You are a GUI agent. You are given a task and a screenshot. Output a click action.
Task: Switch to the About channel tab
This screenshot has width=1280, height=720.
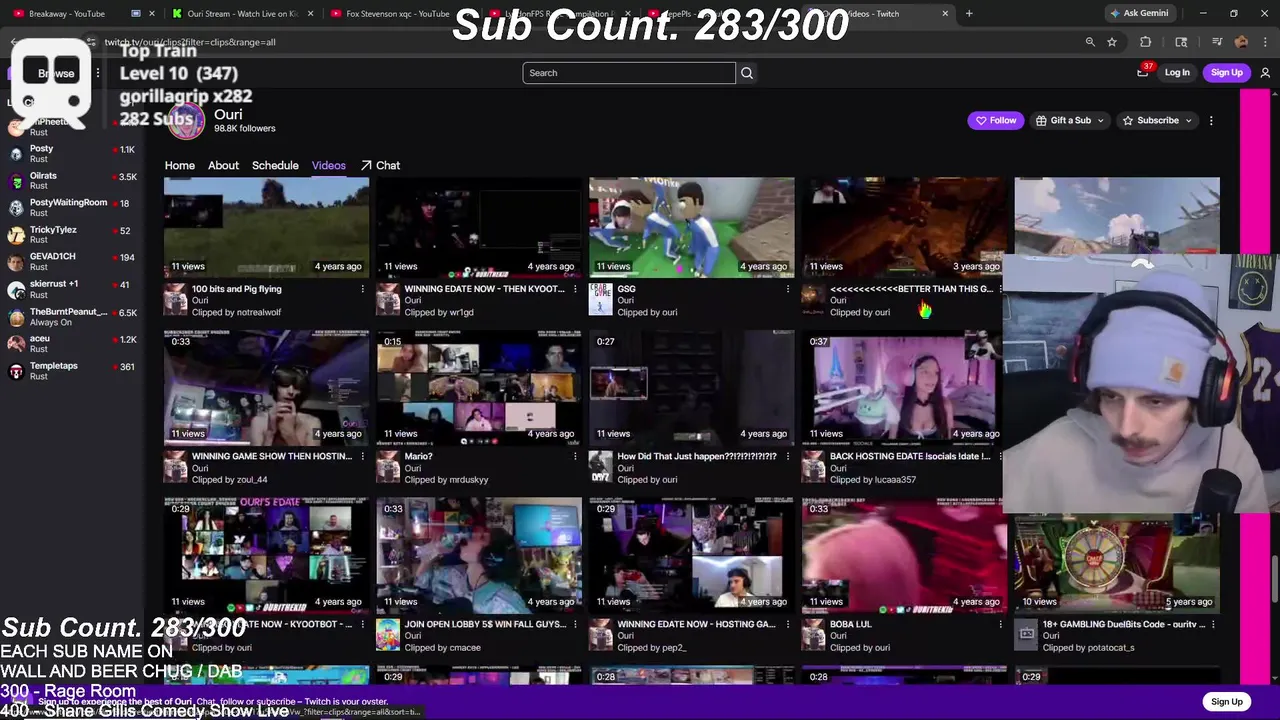pyautogui.click(x=223, y=166)
